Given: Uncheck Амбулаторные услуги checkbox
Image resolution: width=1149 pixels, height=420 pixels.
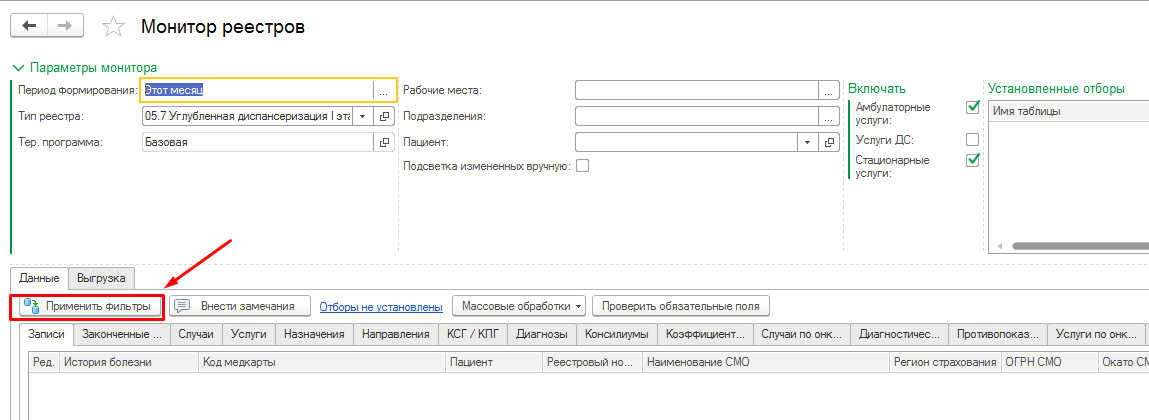Looking at the screenshot, I should click(972, 107).
